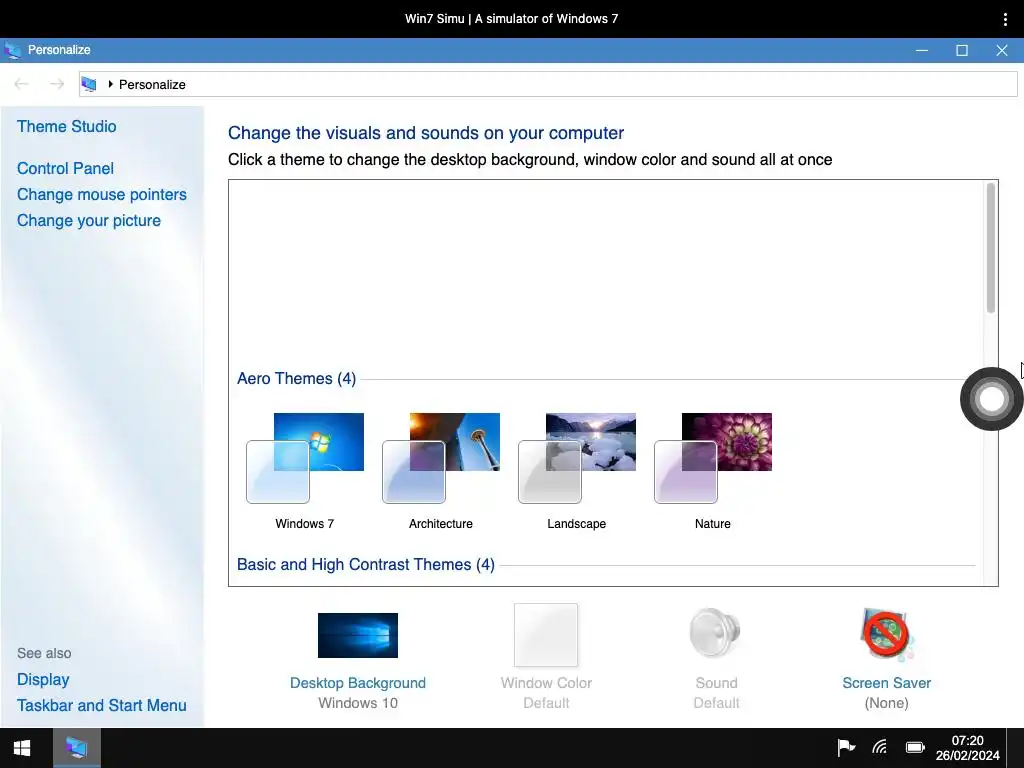This screenshot has height=768, width=1024.
Task: Click the Sound label text
Action: [x=716, y=682]
